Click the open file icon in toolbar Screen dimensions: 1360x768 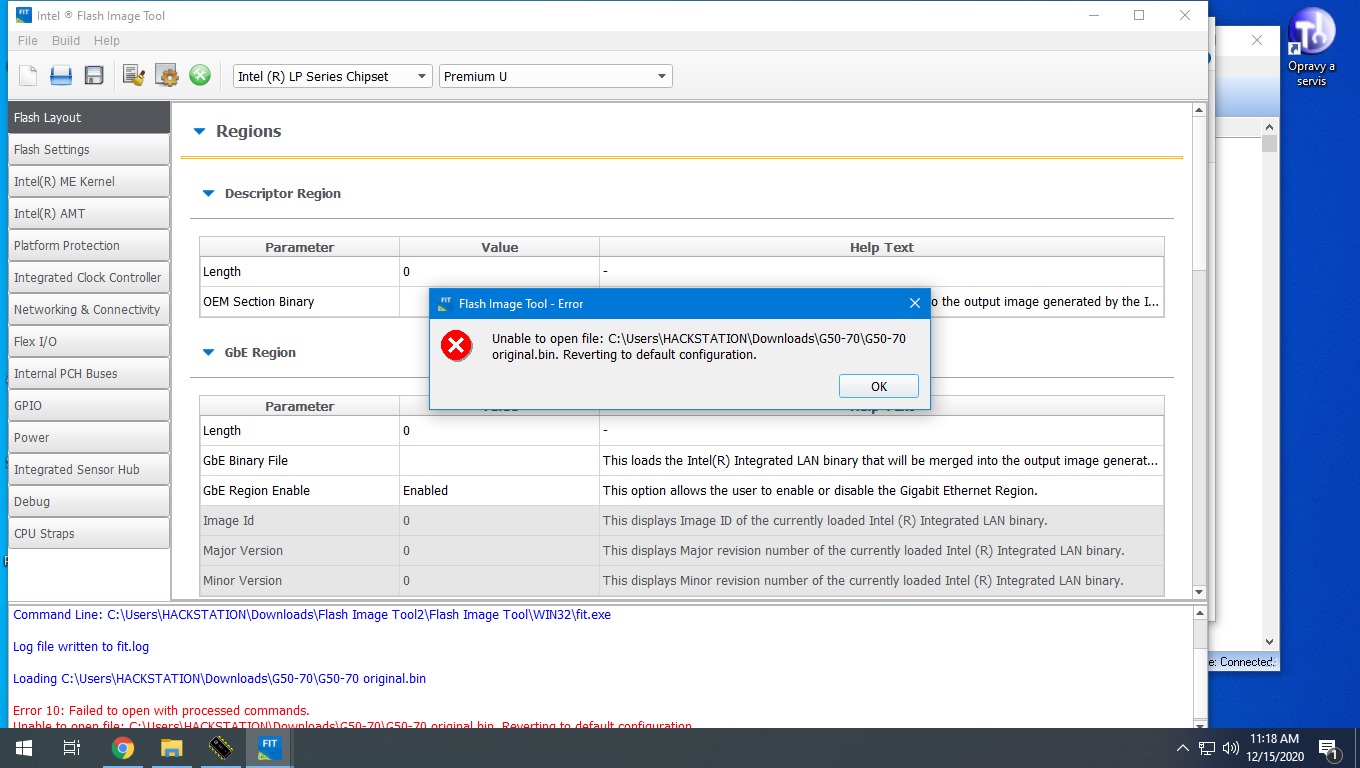[61, 76]
